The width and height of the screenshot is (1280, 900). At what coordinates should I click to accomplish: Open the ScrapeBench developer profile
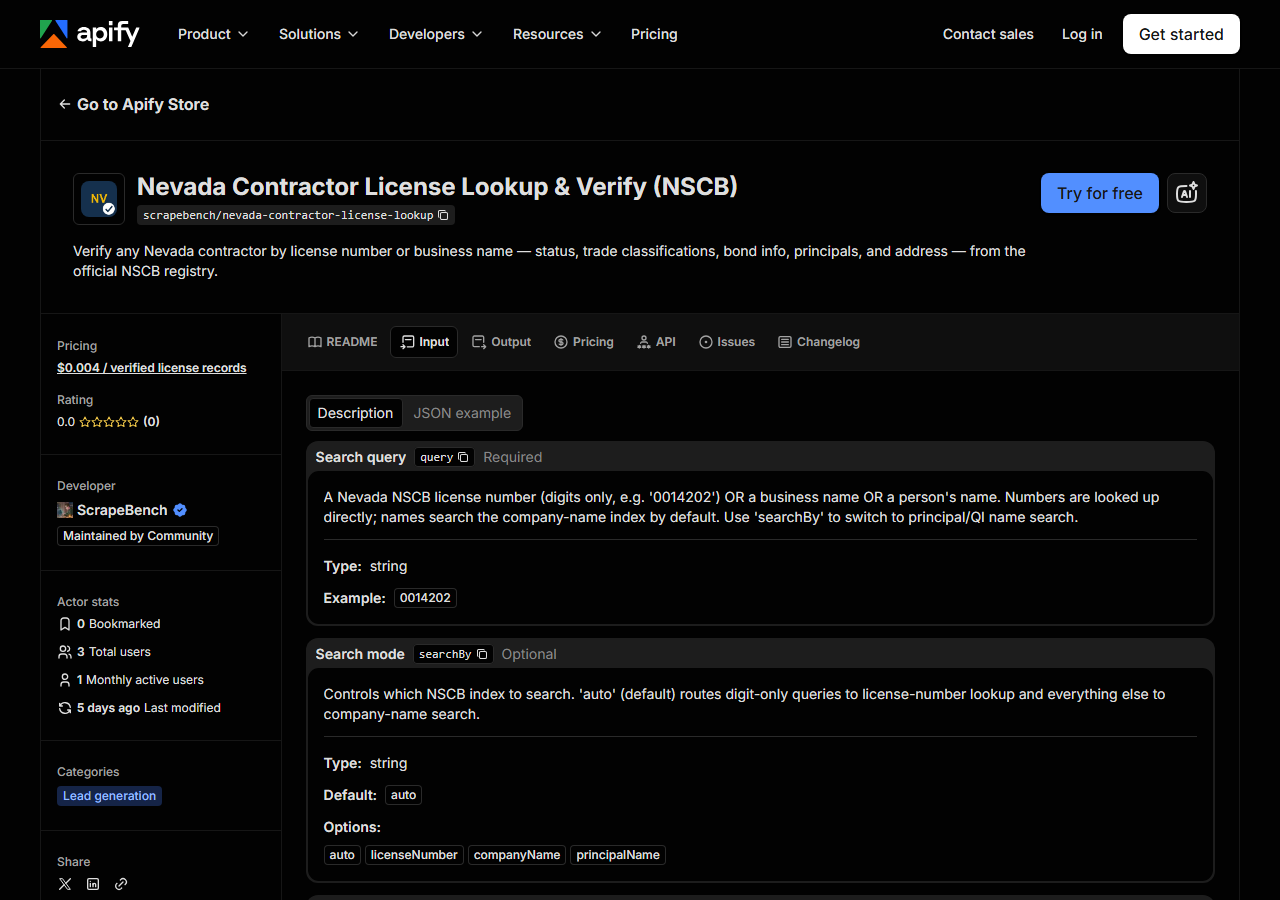(x=122, y=510)
